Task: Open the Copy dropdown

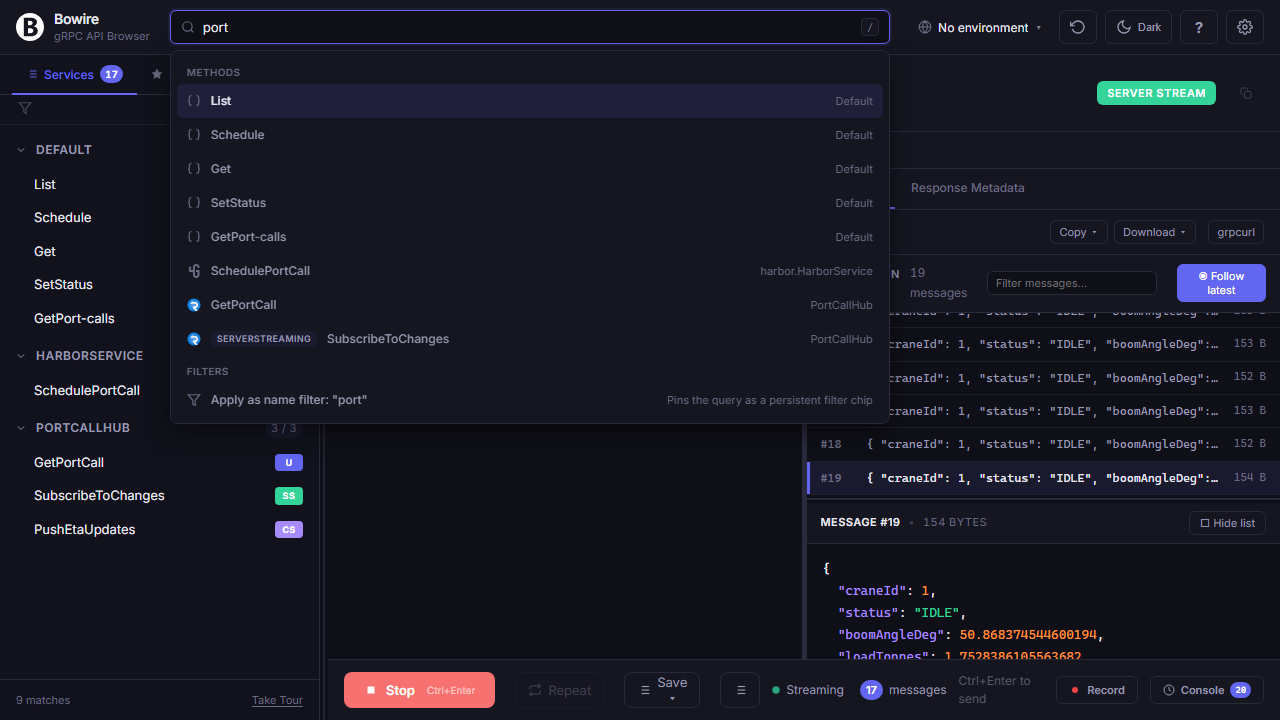Action: (1079, 232)
